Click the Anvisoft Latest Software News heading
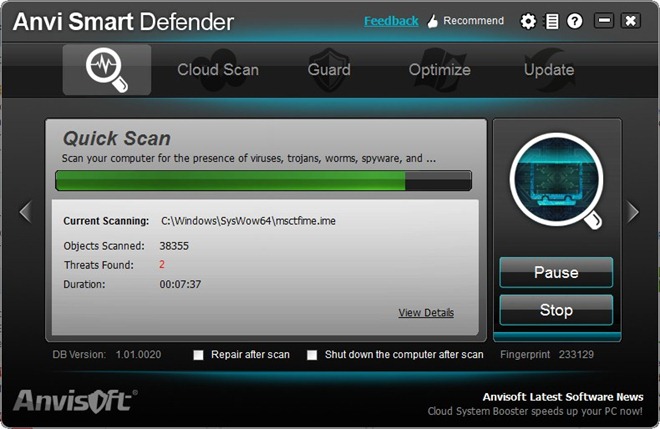 [563, 397]
